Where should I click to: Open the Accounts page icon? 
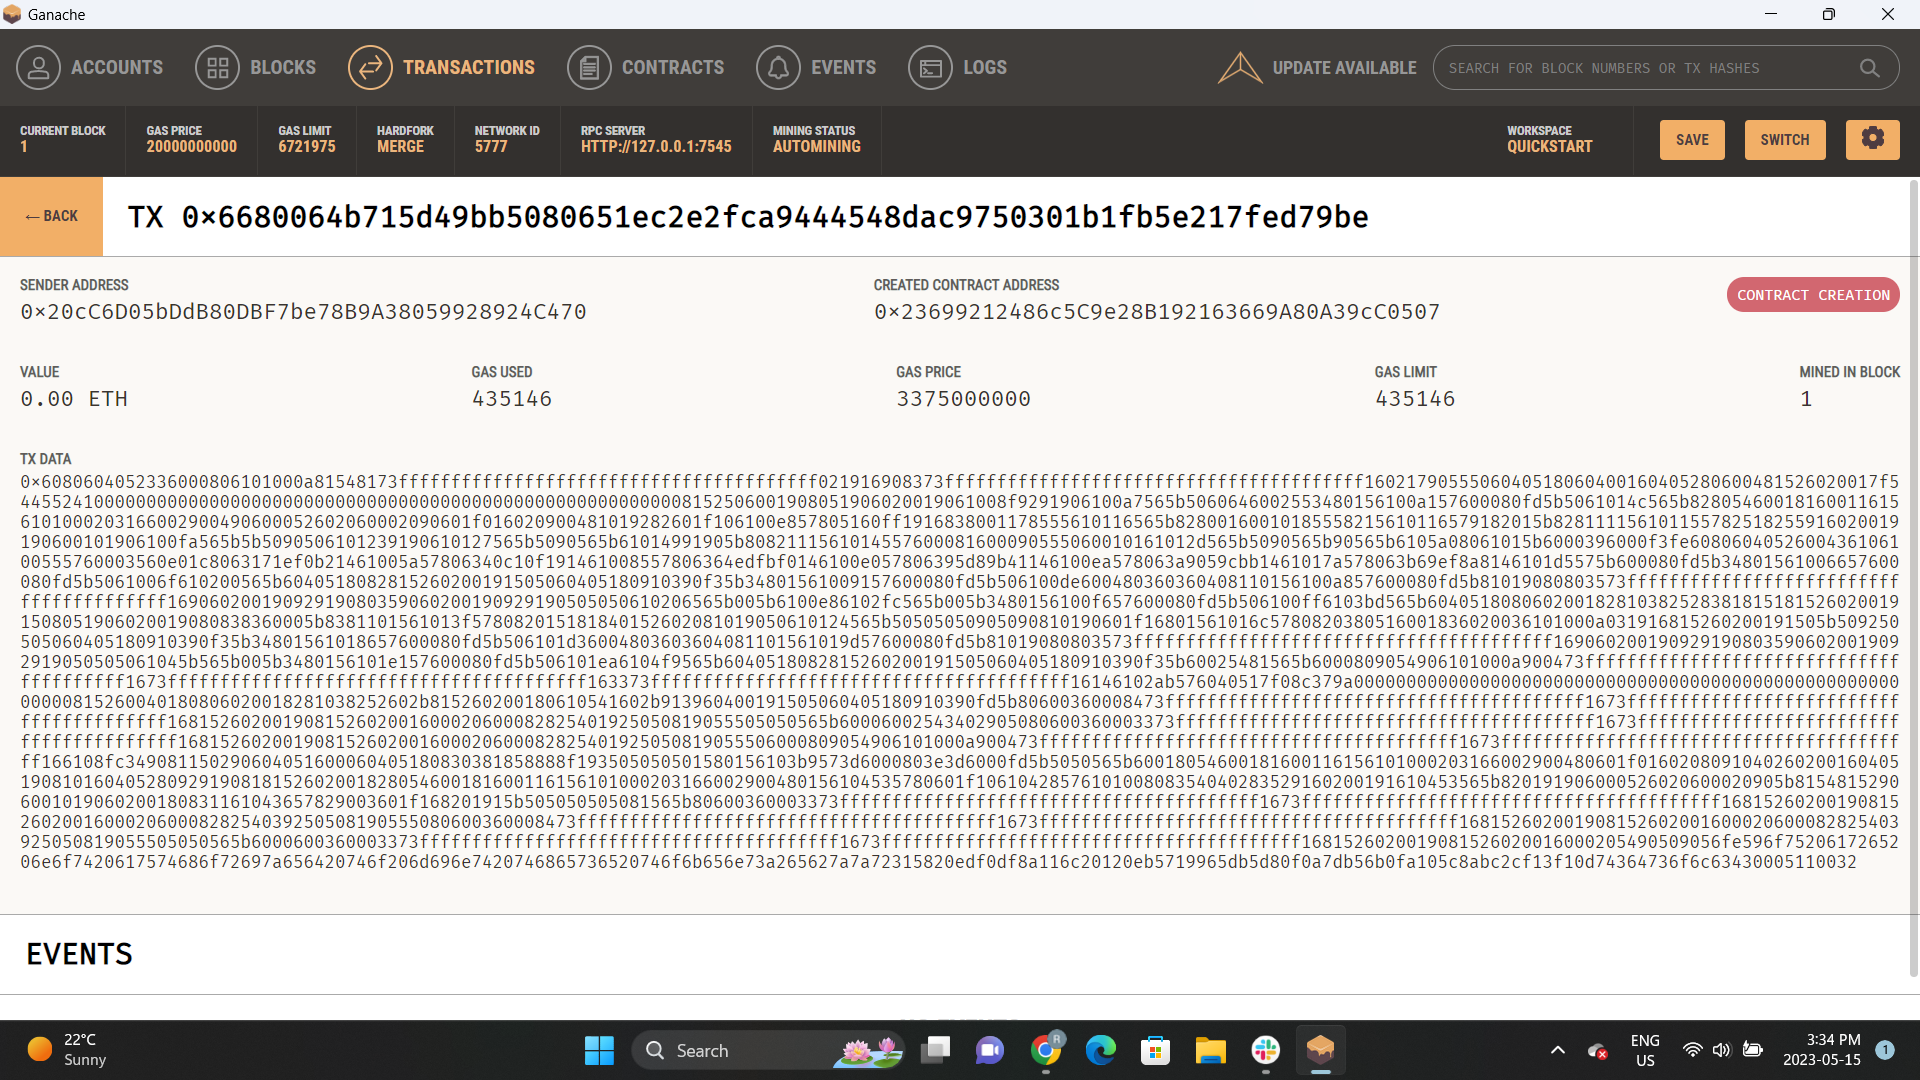coord(38,67)
